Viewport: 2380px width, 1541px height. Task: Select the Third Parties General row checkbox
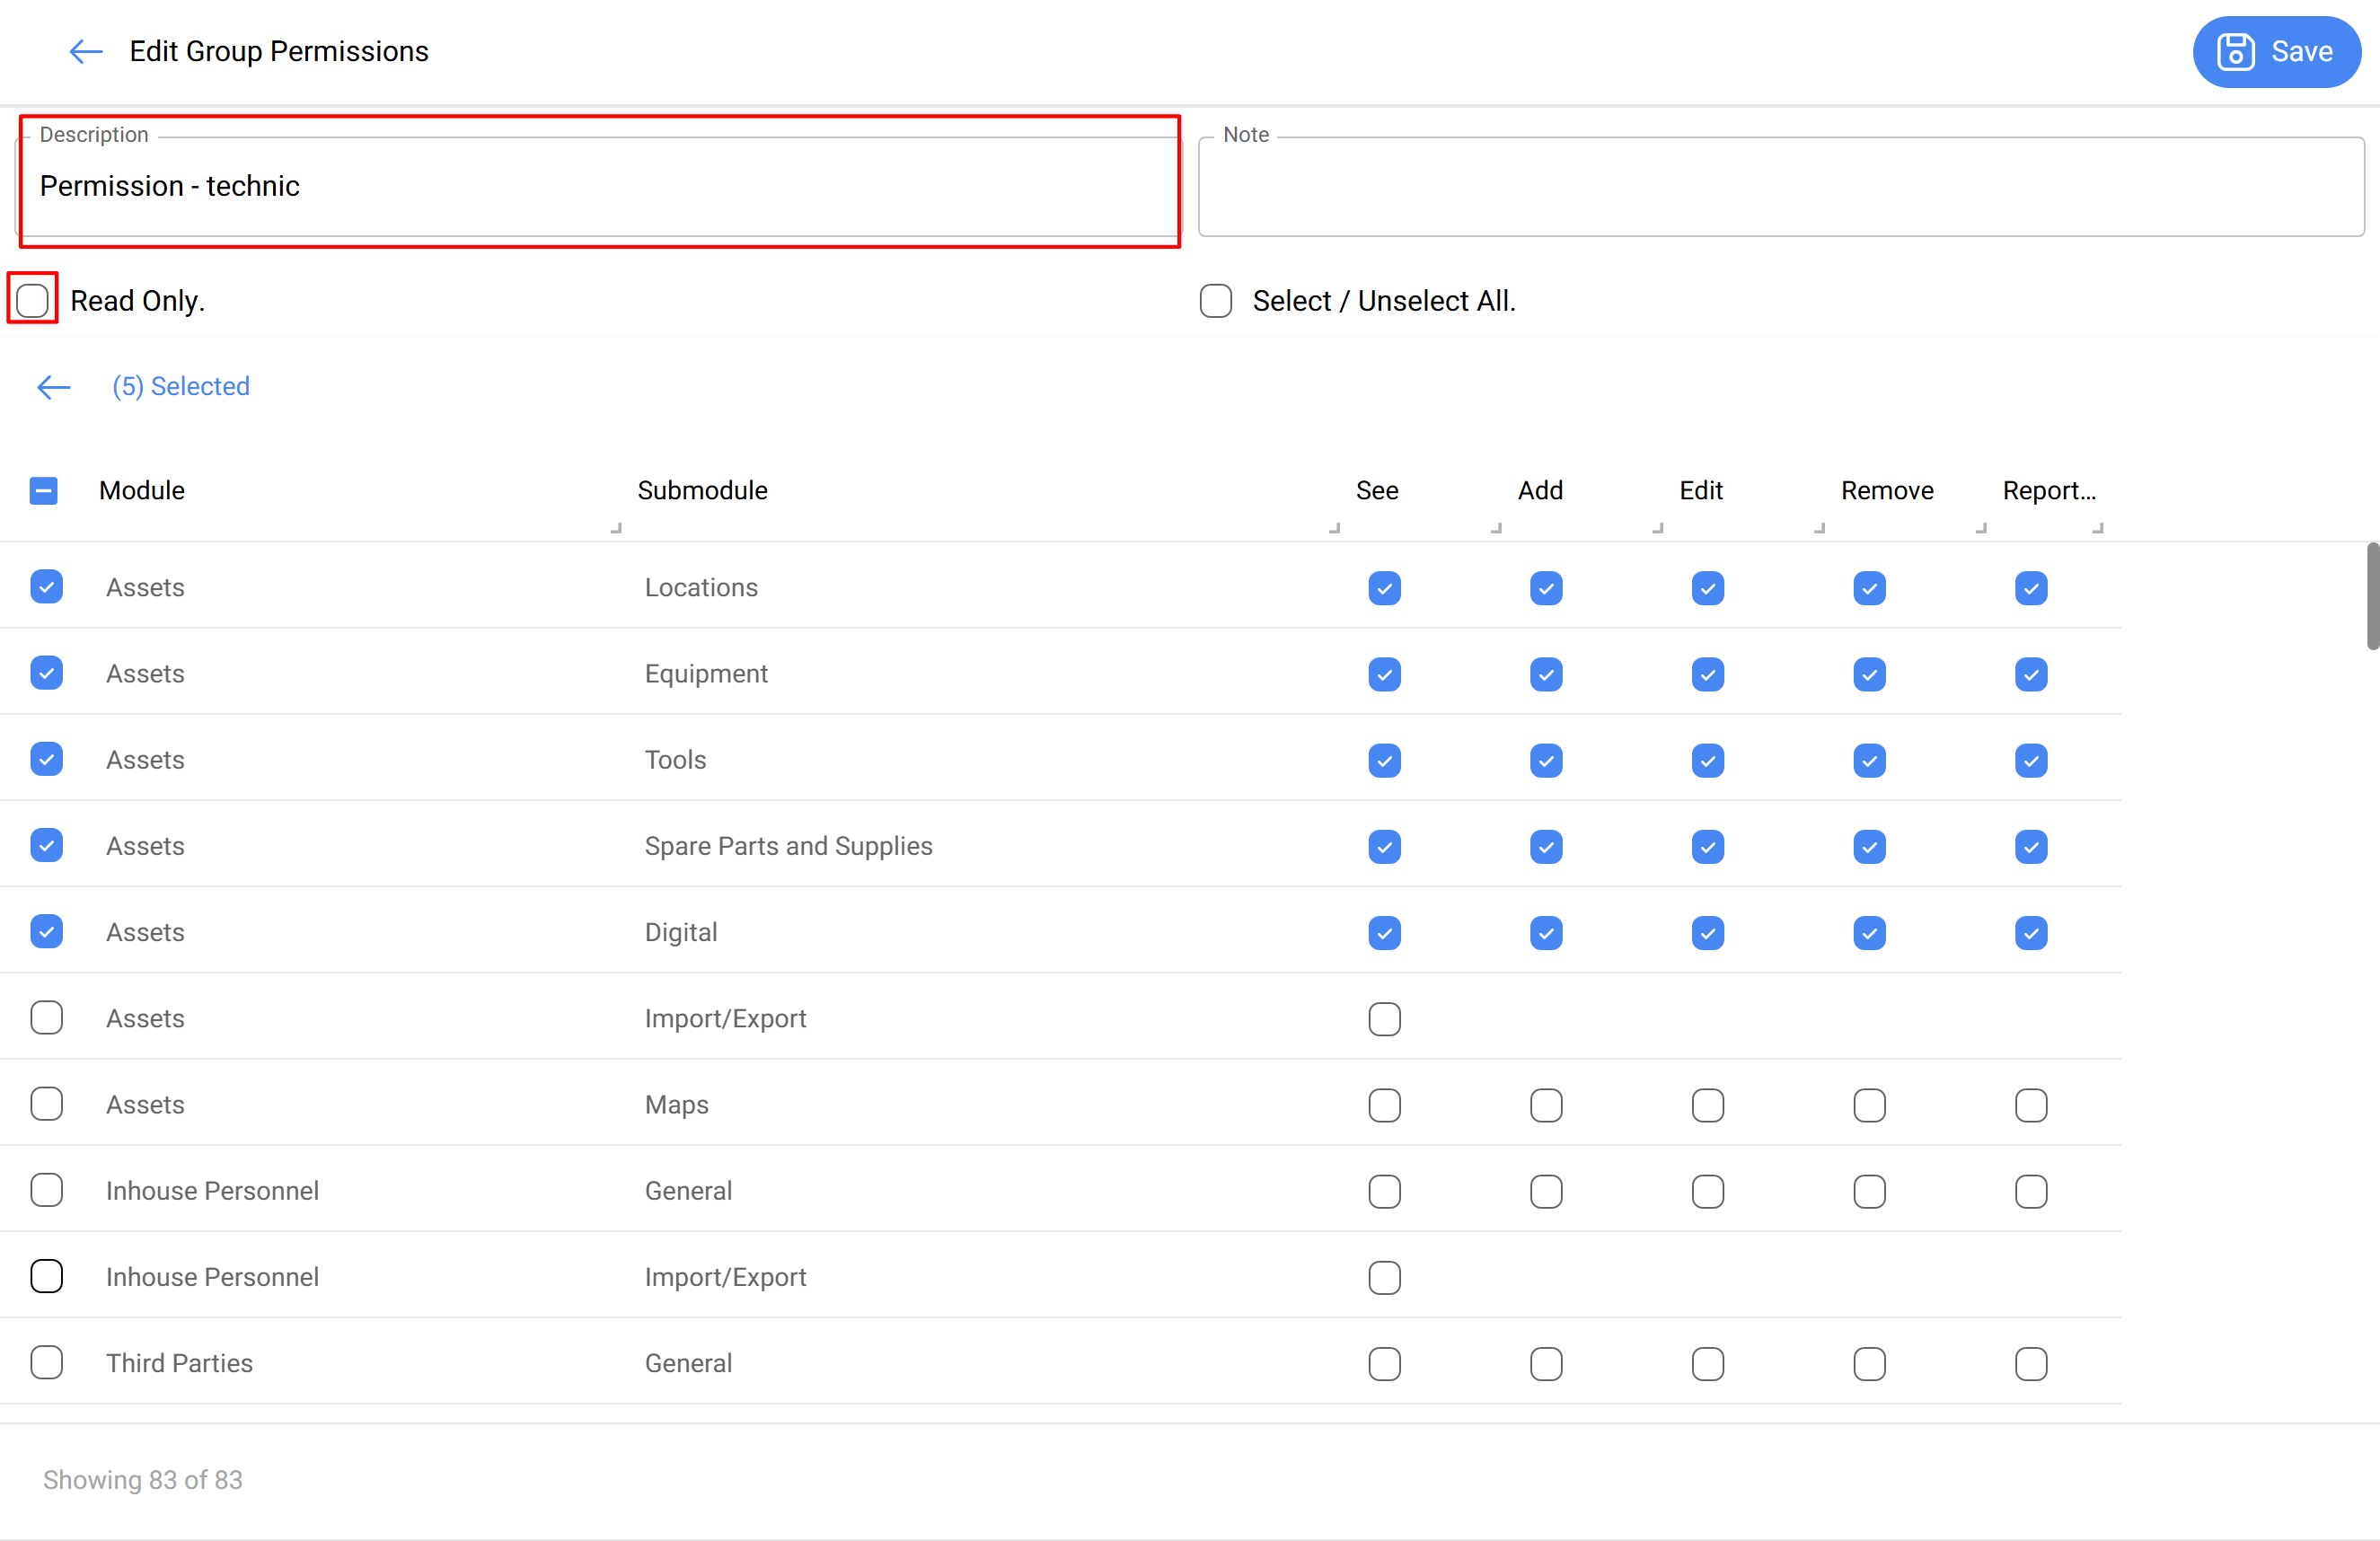tap(47, 1363)
